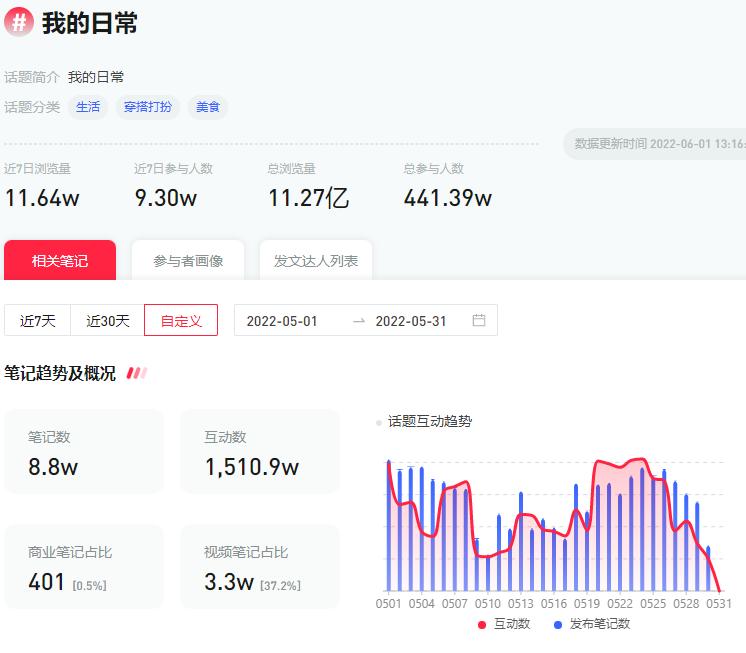Select the 近30天 time range

pyautogui.click(x=108, y=321)
